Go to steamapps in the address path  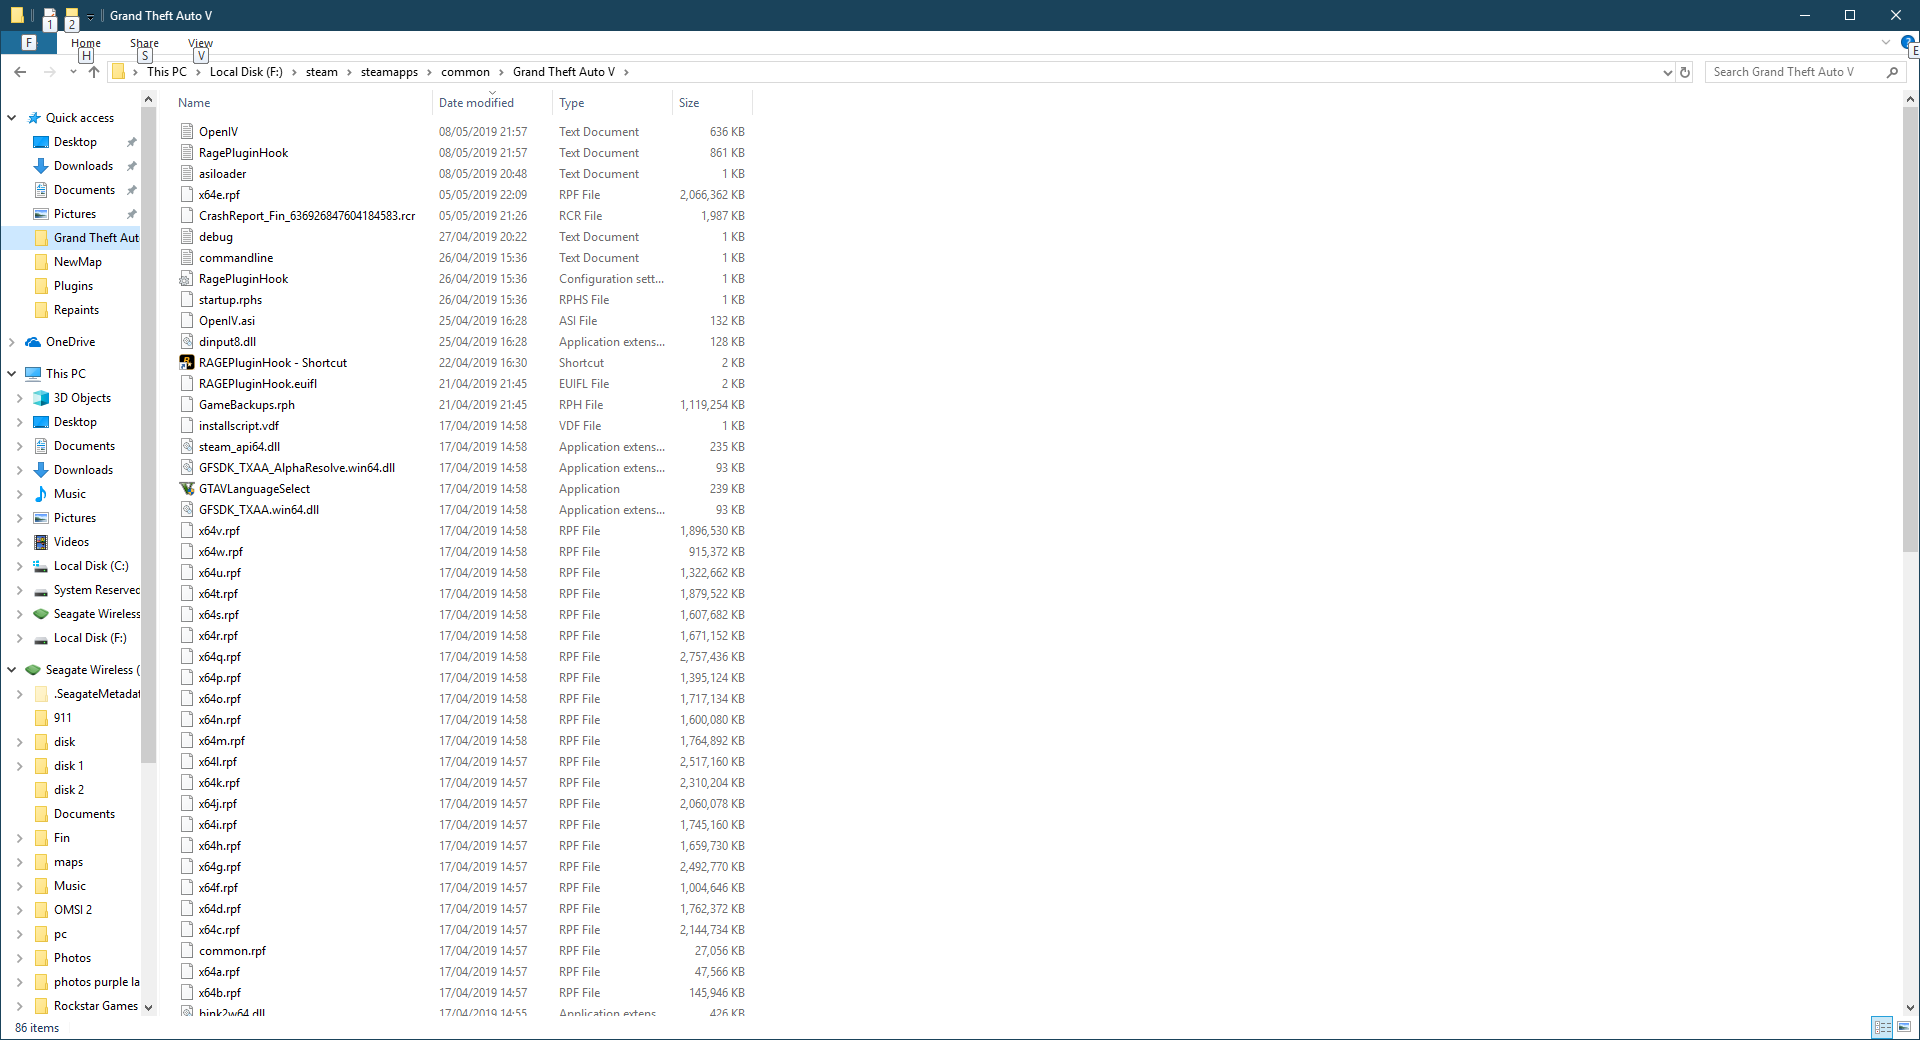(389, 72)
